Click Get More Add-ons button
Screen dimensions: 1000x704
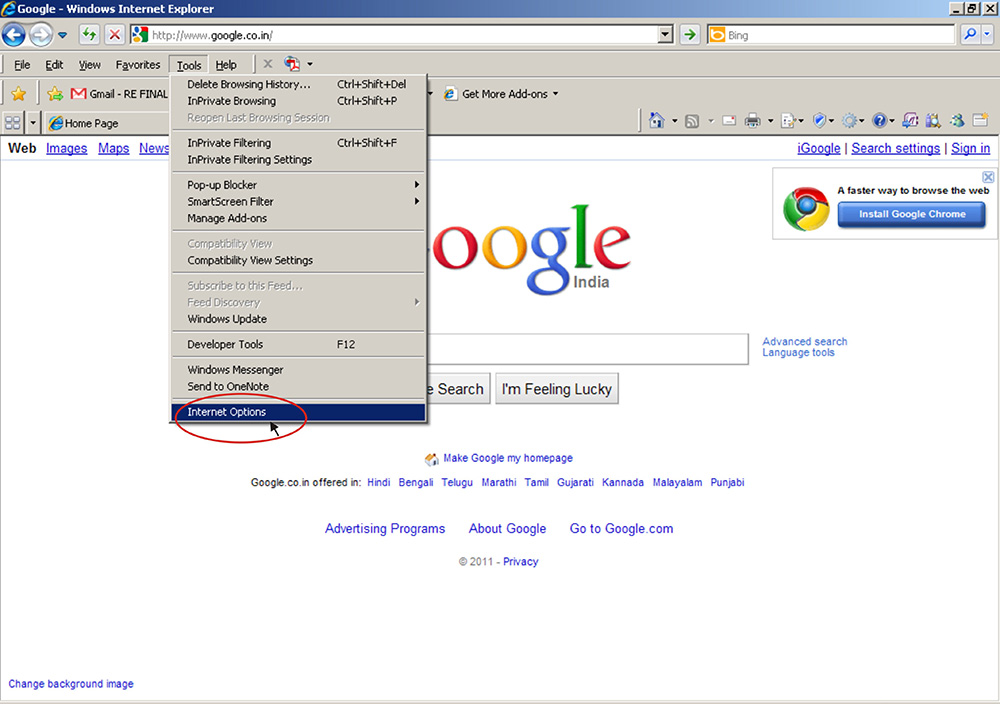501,94
